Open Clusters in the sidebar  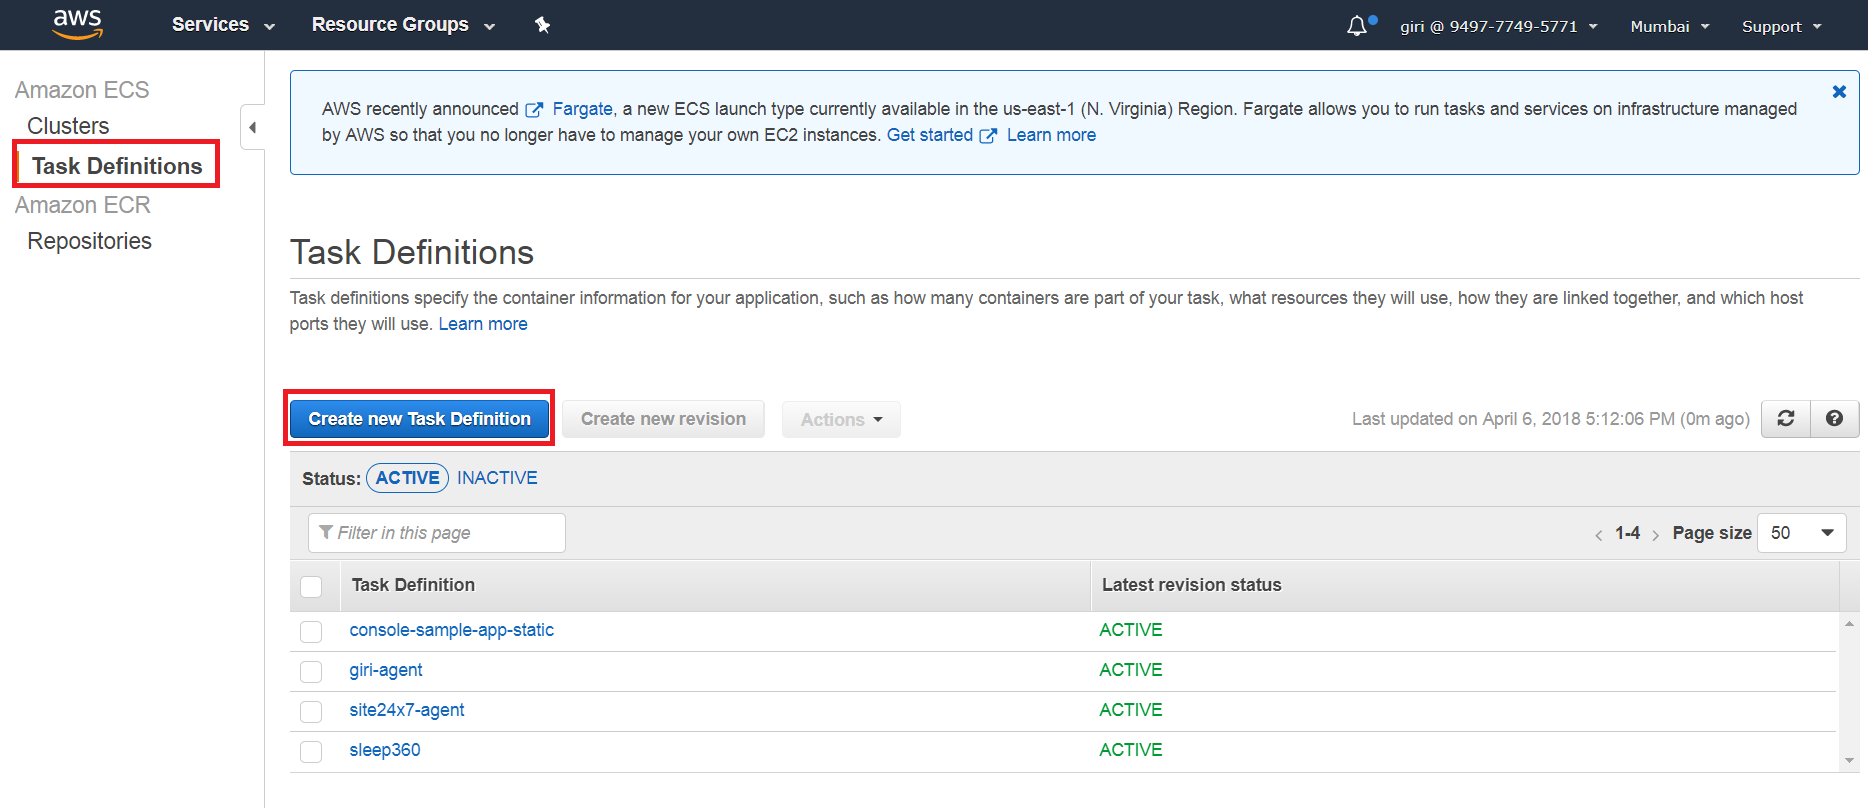coord(68,126)
